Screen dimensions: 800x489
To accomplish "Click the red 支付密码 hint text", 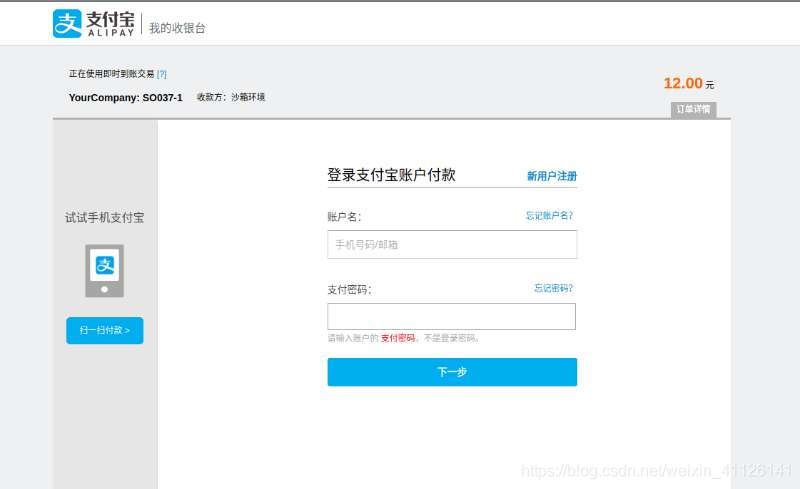I will 398,338.
